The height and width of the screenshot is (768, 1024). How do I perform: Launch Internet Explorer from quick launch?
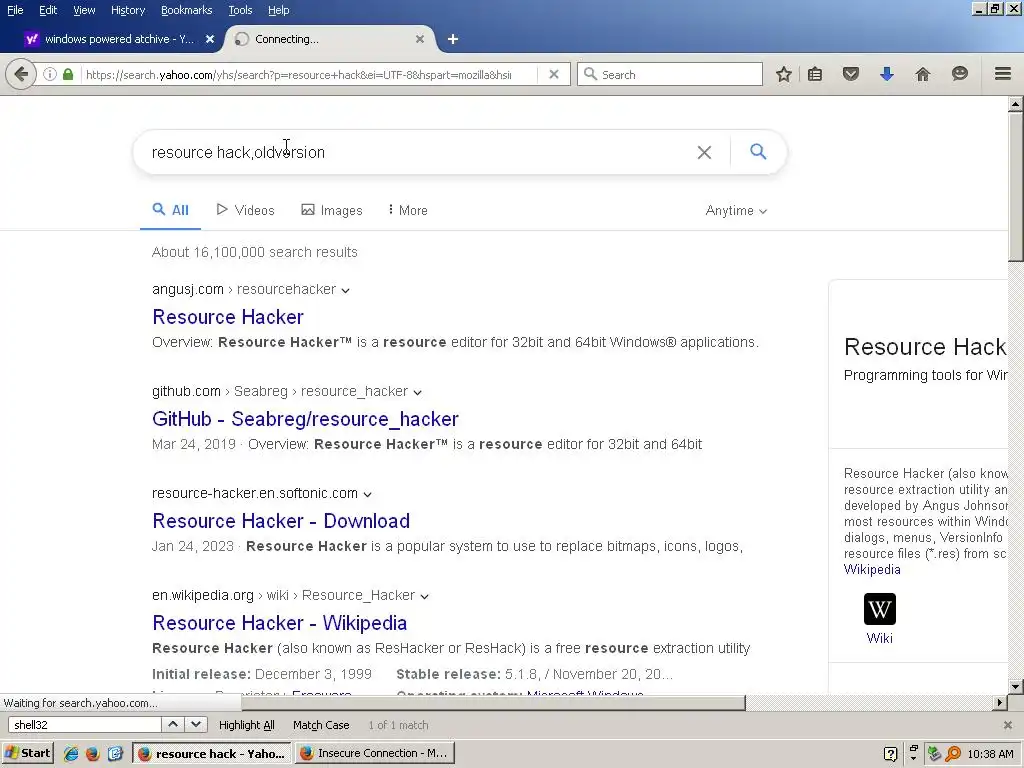(x=71, y=753)
